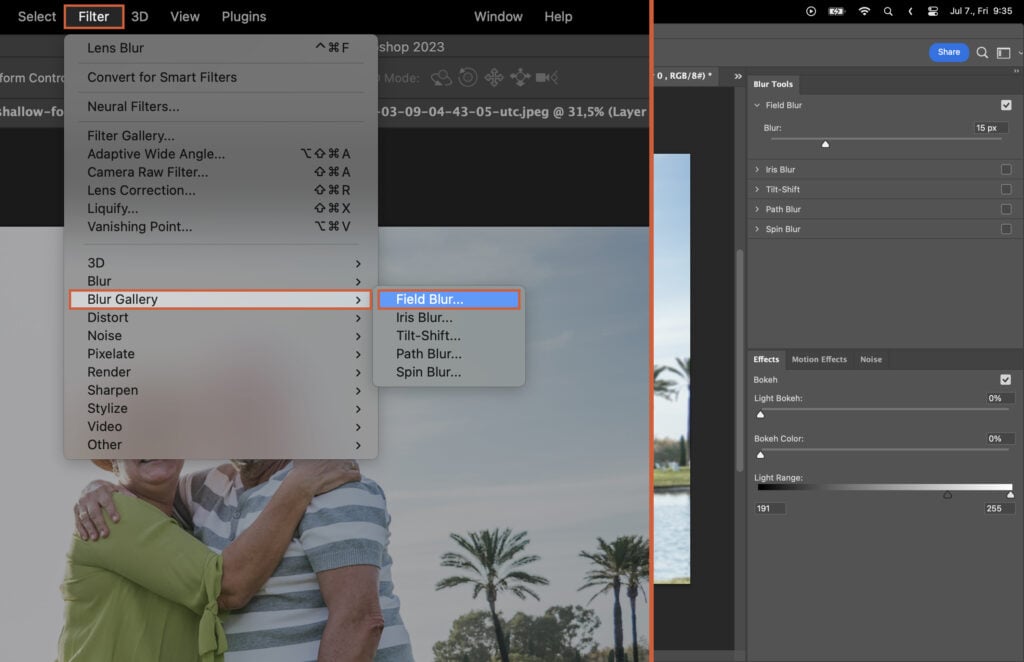The image size is (1024, 662).
Task: Select the slide camera mode icon
Action: 521,78
